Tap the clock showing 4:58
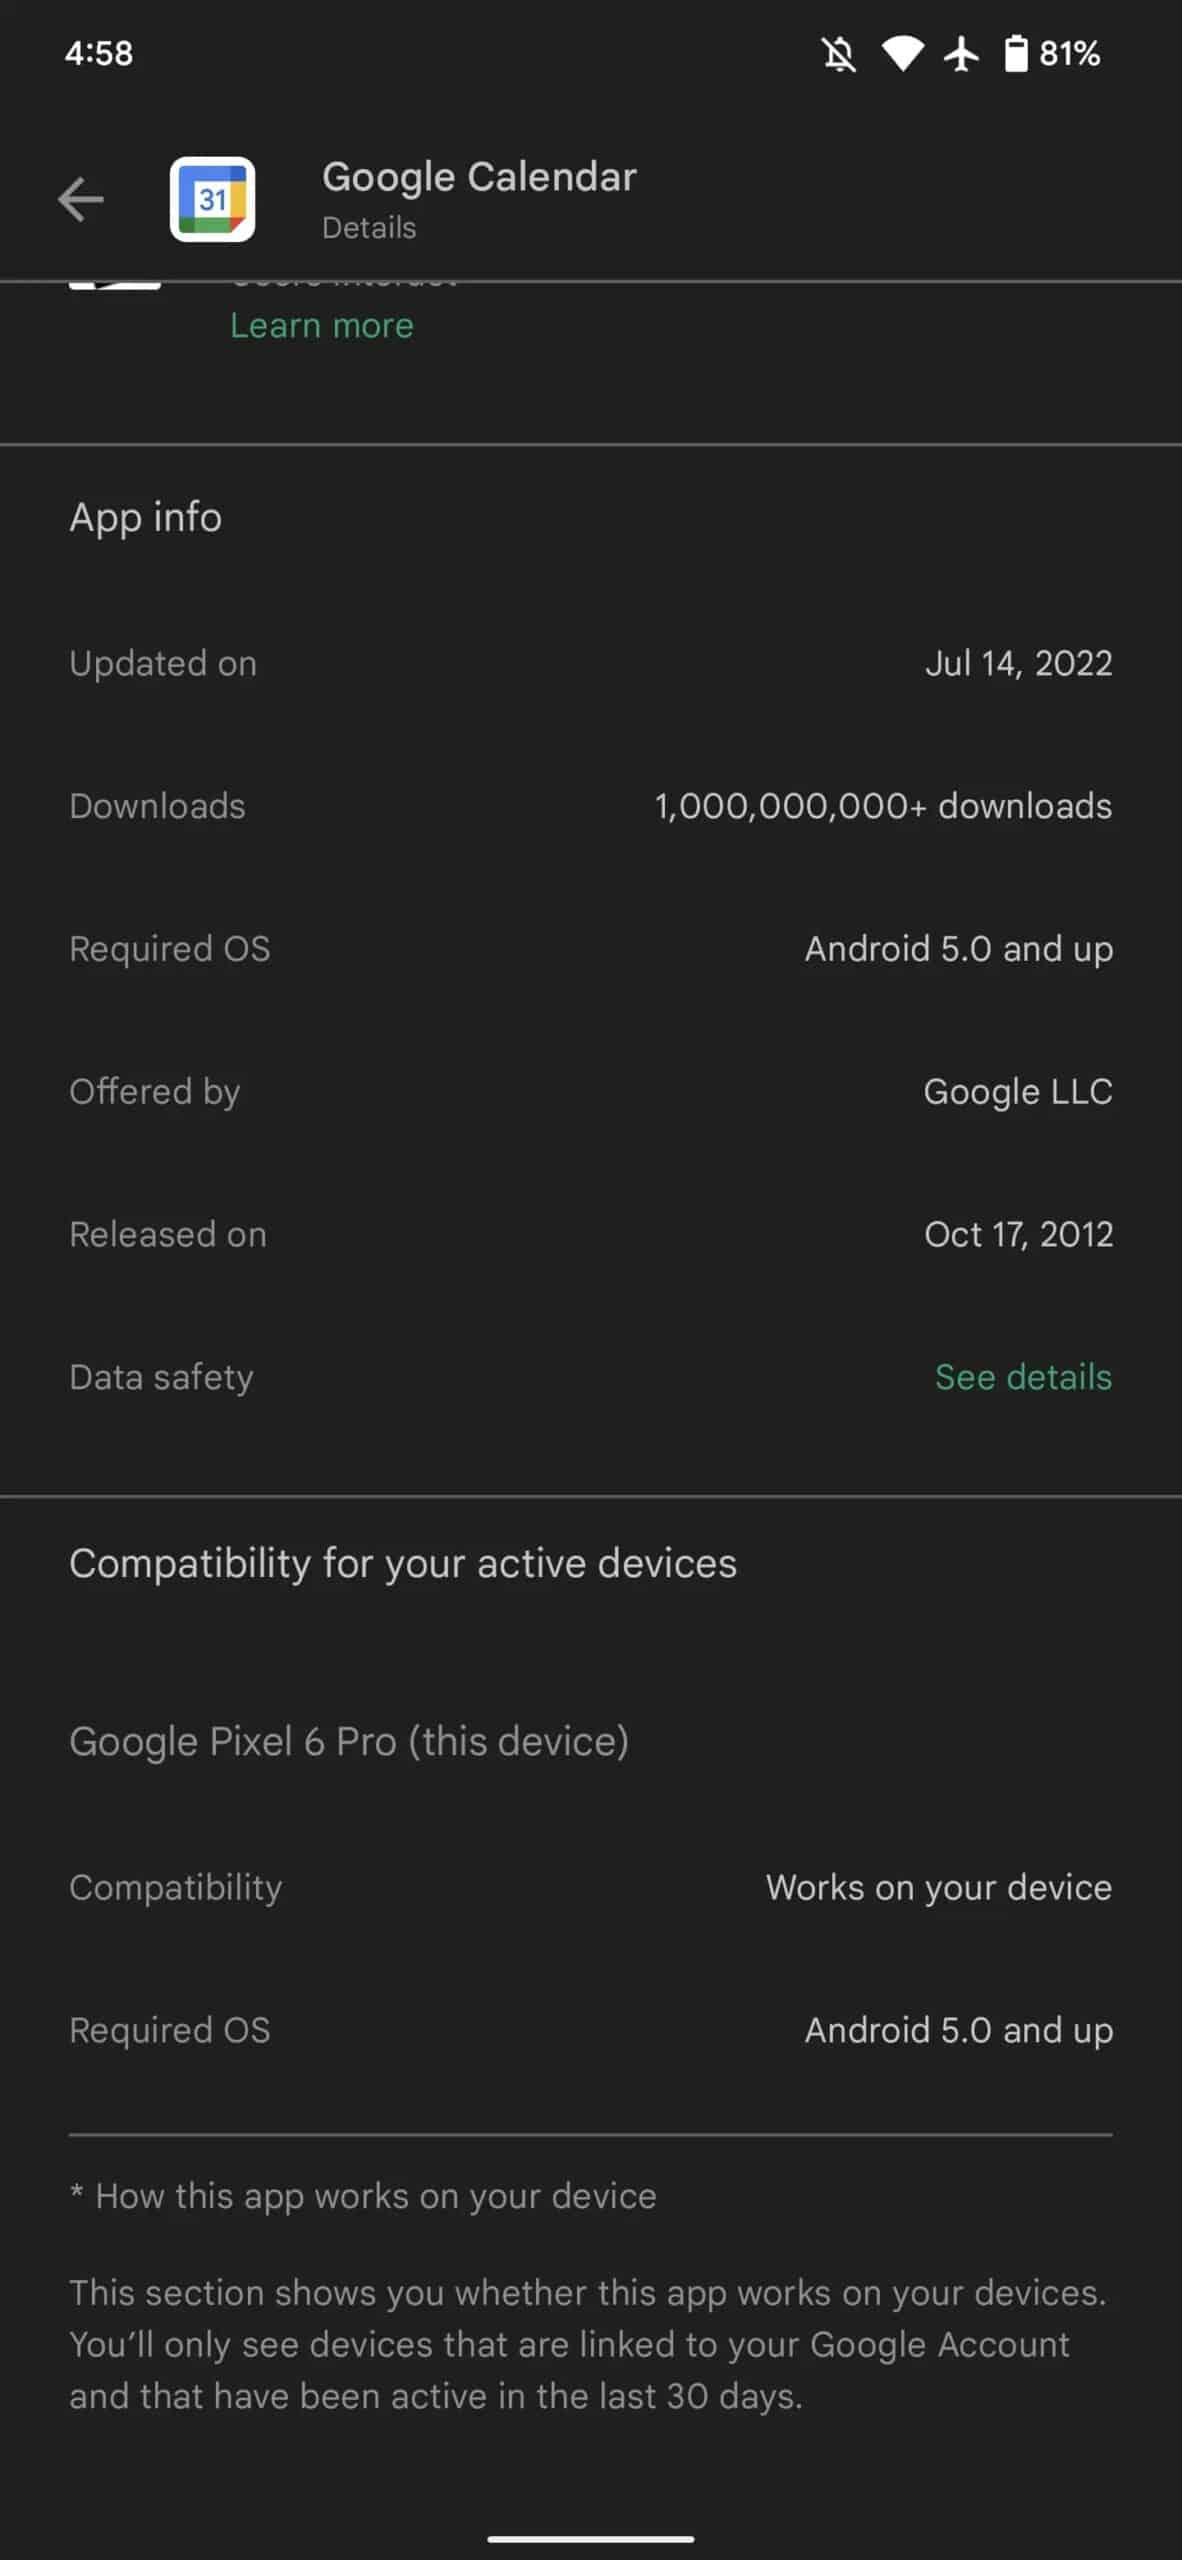 click(x=99, y=53)
